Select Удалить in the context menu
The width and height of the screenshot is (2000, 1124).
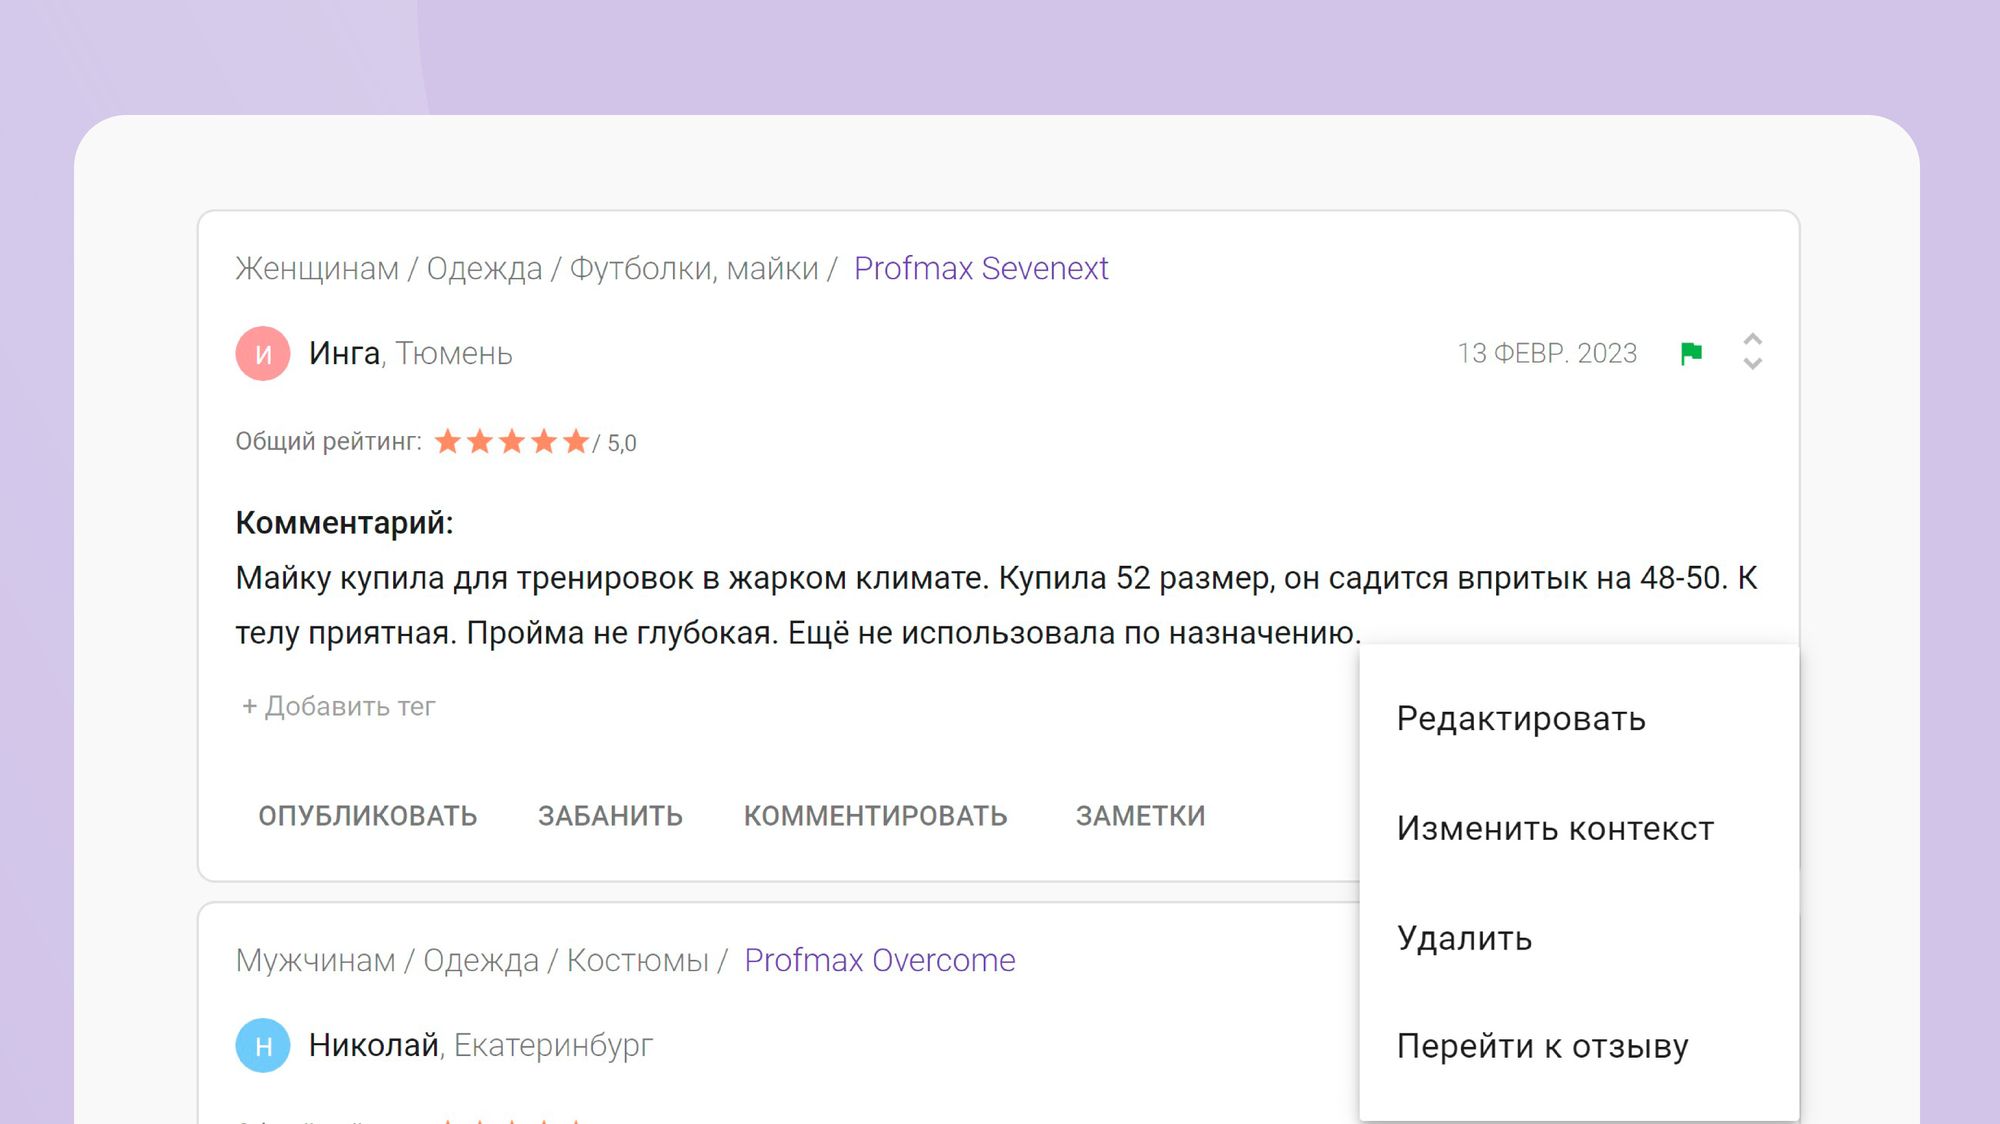tap(1464, 938)
